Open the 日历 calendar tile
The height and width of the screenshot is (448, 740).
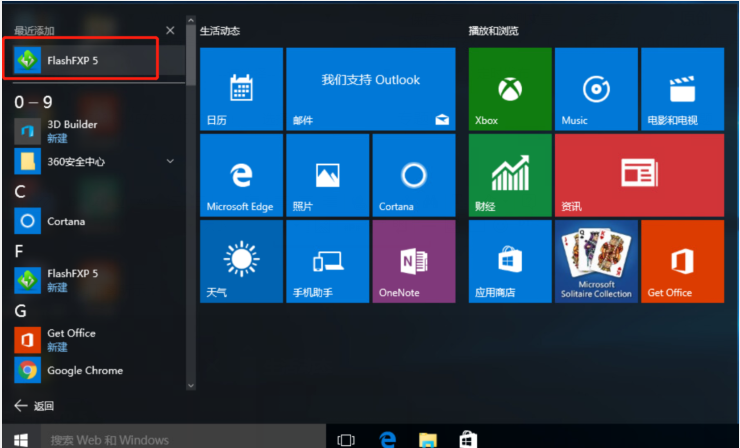(242, 89)
